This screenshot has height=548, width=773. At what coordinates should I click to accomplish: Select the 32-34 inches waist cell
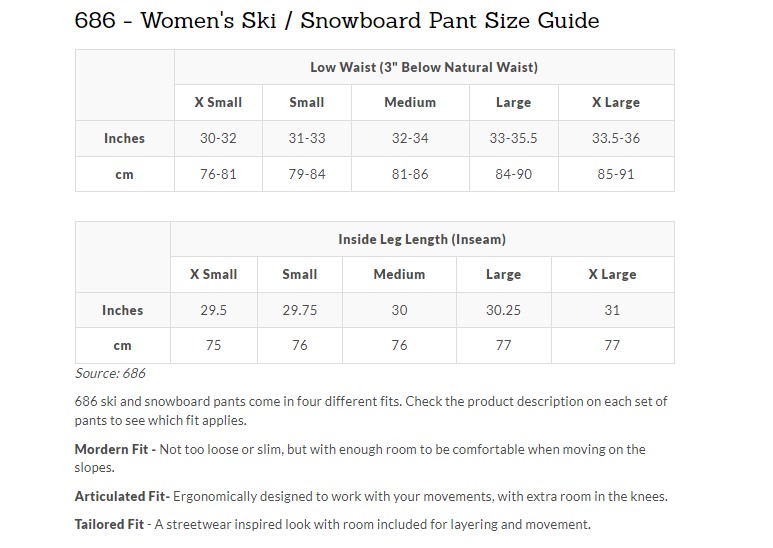coord(410,138)
